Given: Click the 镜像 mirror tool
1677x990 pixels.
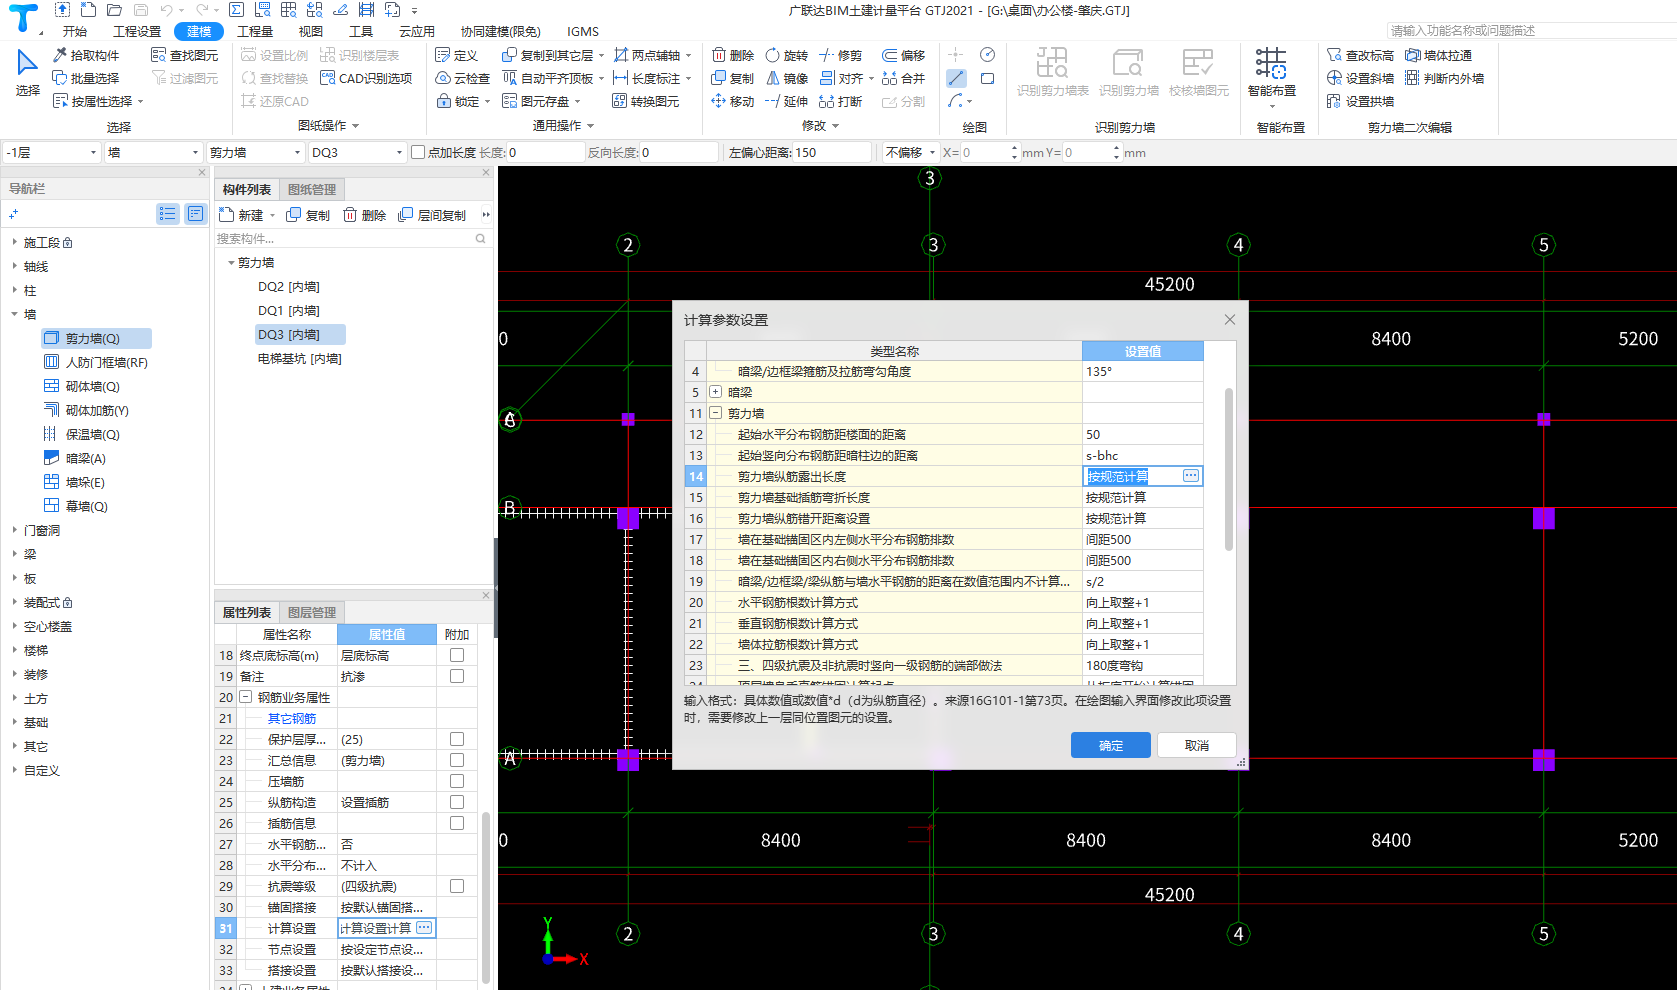Looking at the screenshot, I should point(787,78).
